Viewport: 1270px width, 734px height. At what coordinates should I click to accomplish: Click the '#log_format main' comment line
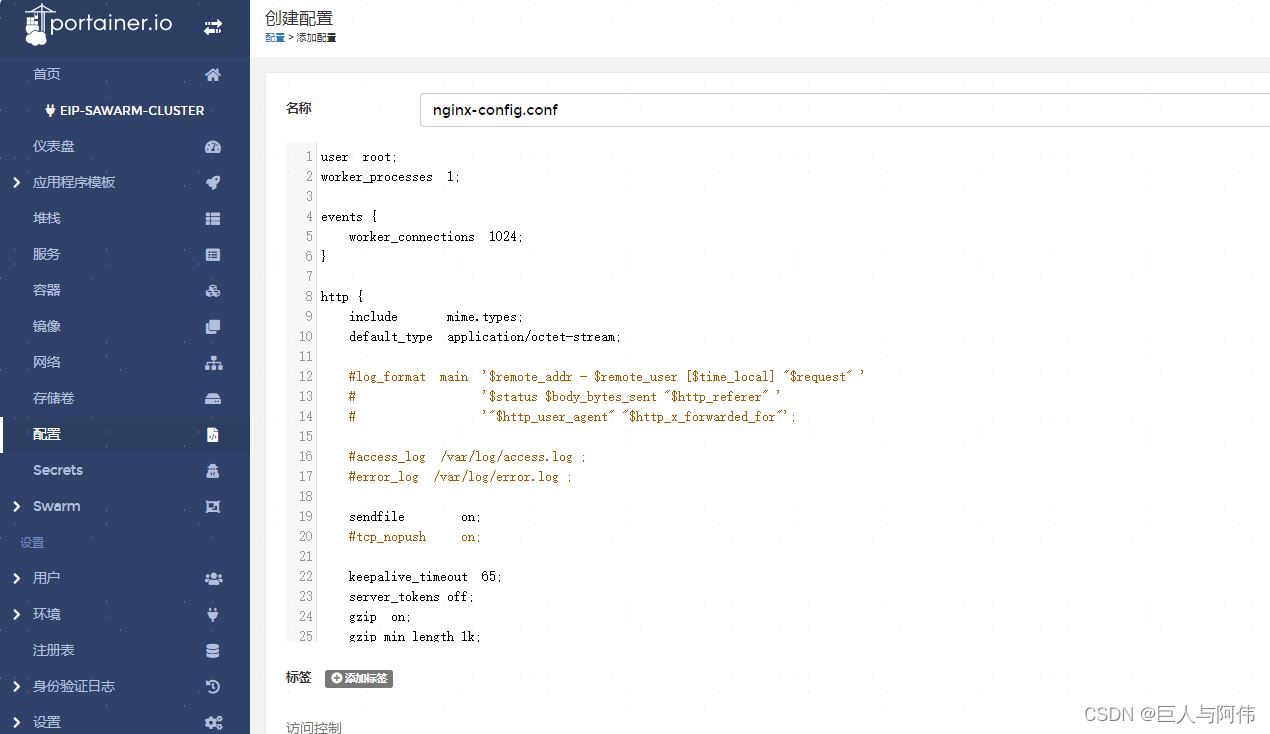tap(607, 377)
